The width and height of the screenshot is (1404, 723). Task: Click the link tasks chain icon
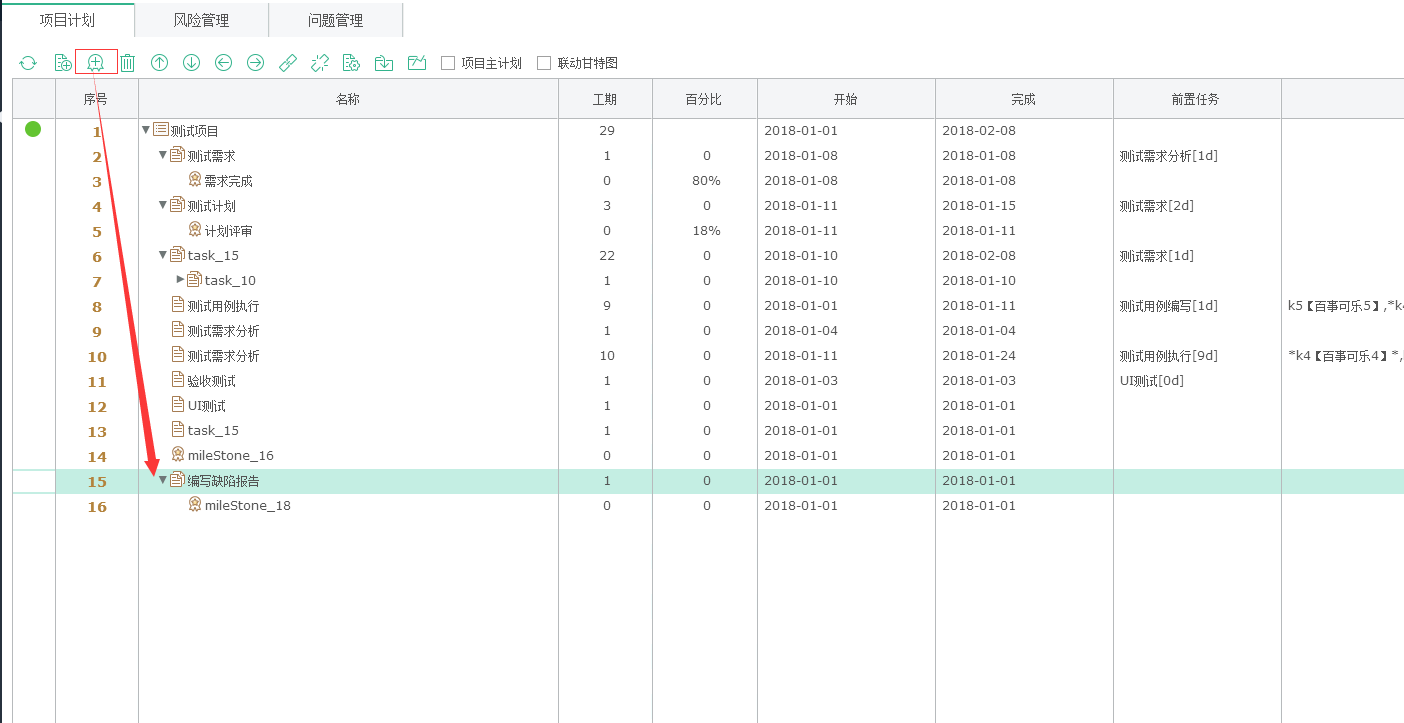[288, 63]
